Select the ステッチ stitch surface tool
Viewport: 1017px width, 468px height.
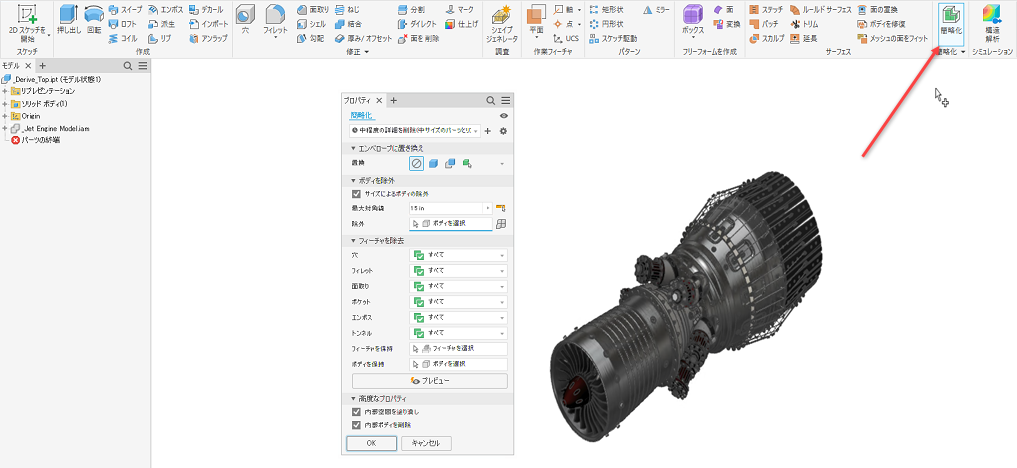coord(766,10)
